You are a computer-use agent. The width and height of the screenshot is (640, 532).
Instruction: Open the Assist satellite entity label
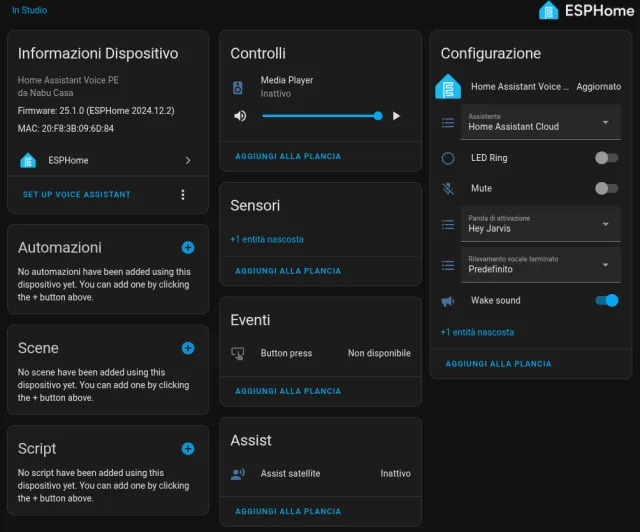(290, 474)
